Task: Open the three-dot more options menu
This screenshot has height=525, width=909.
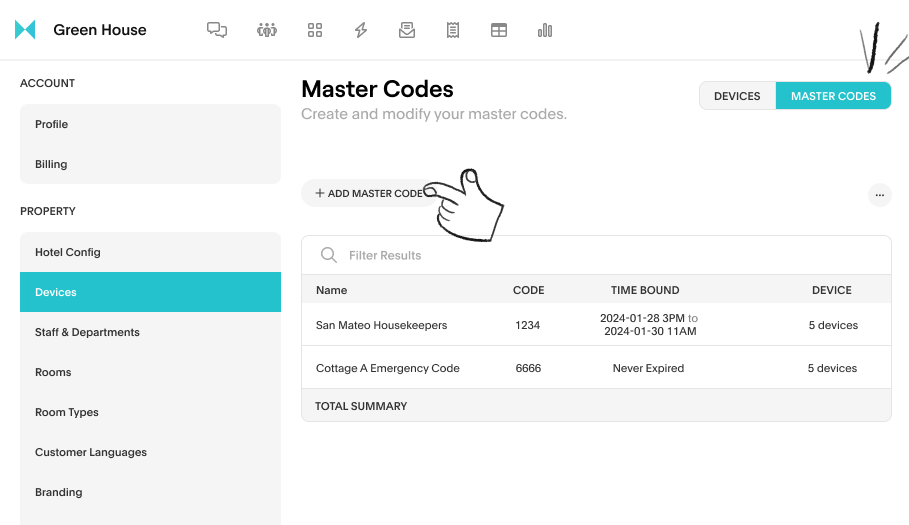Action: tap(879, 195)
